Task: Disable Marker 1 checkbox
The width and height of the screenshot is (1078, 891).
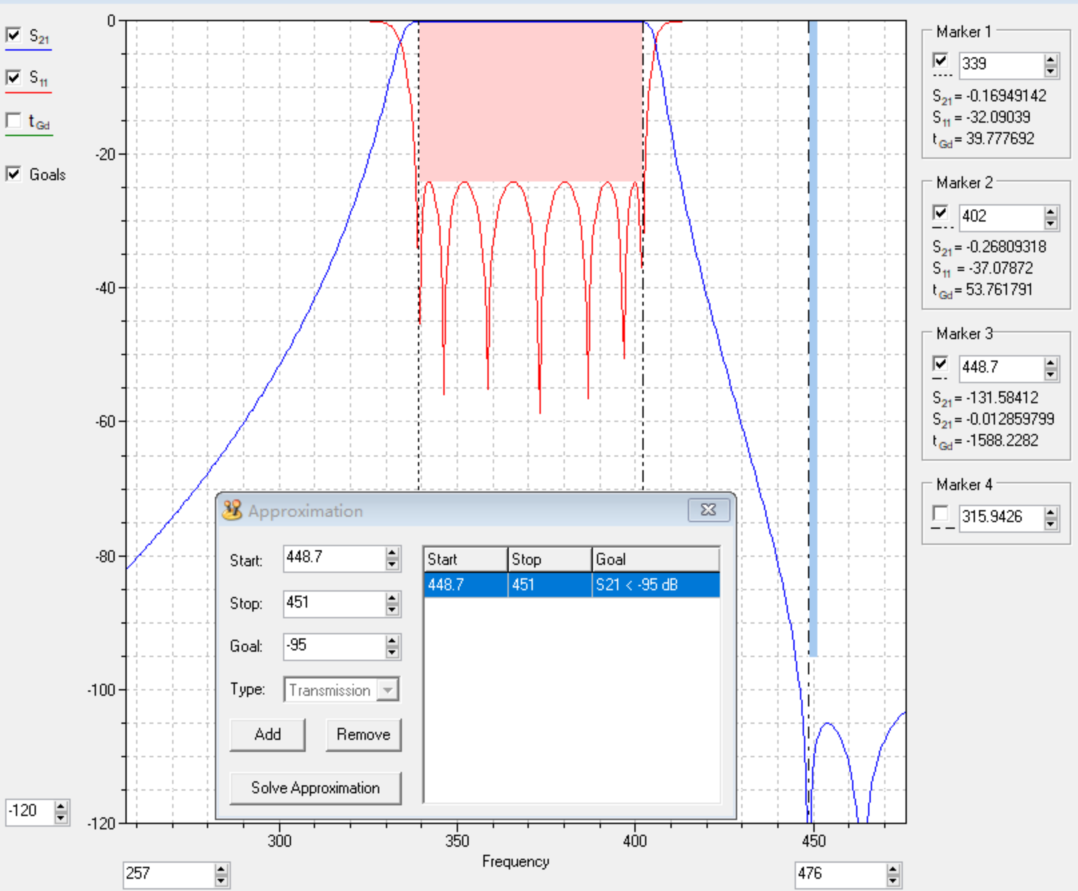Action: 940,60
